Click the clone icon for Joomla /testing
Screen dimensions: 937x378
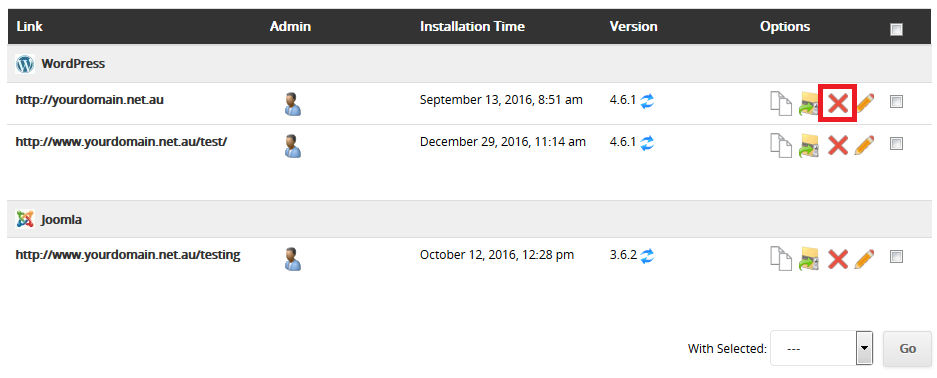(780, 258)
